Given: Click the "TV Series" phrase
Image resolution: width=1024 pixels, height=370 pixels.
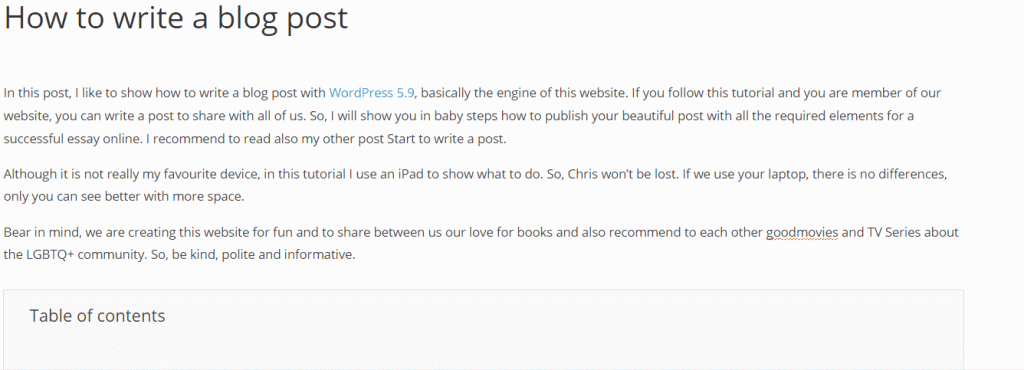Looking at the screenshot, I should click(894, 232).
